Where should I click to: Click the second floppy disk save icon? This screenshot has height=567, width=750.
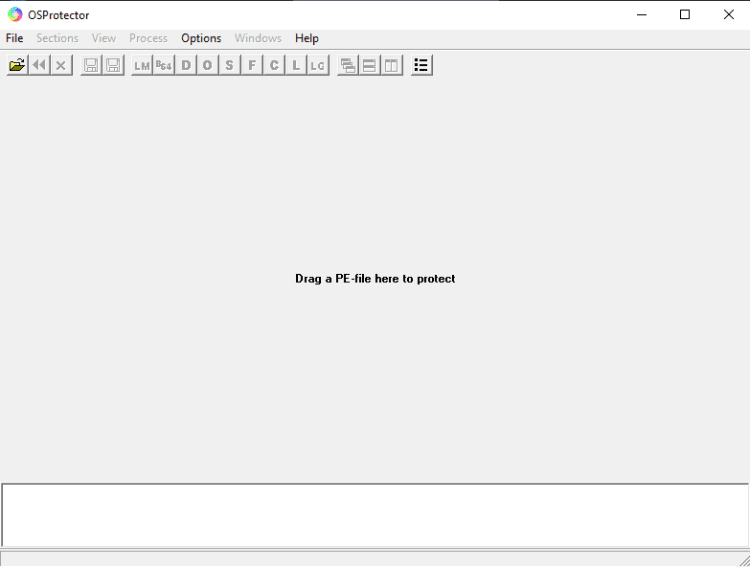pos(113,65)
